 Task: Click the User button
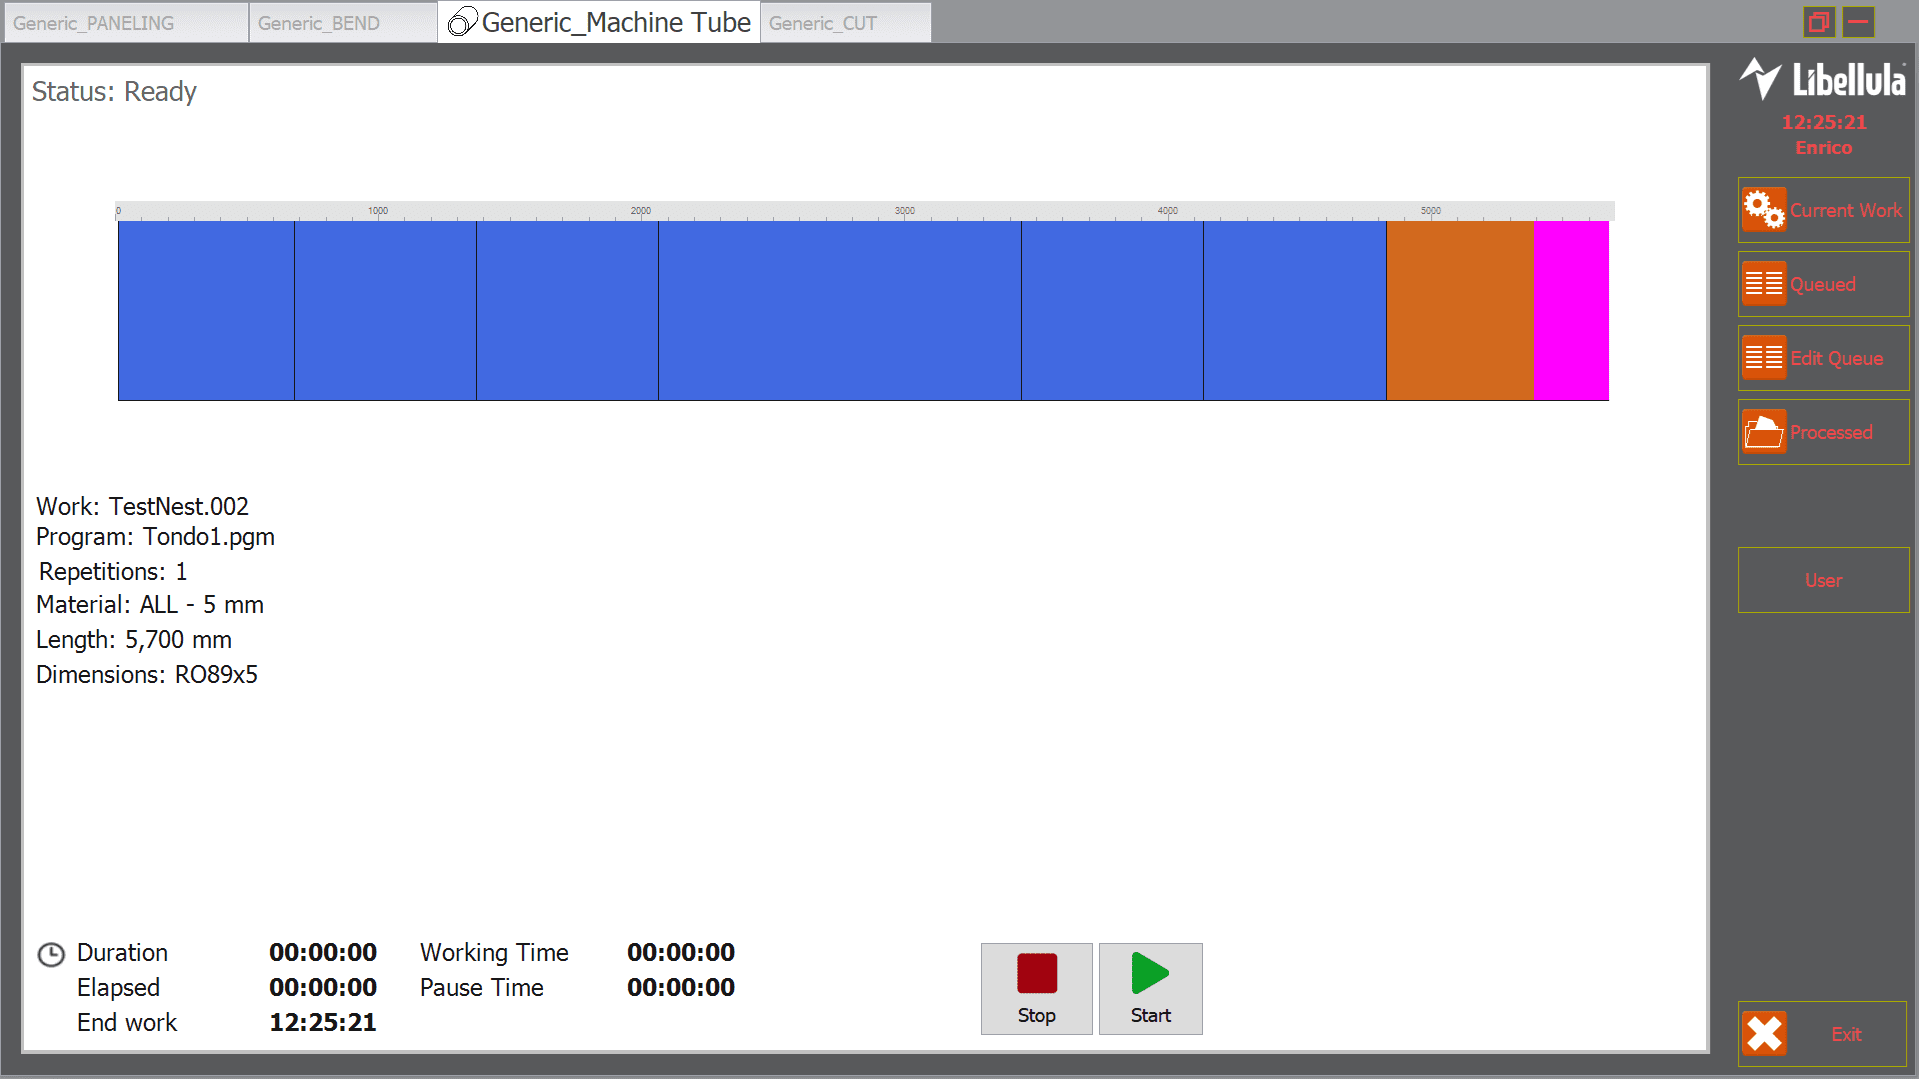[x=1823, y=580]
